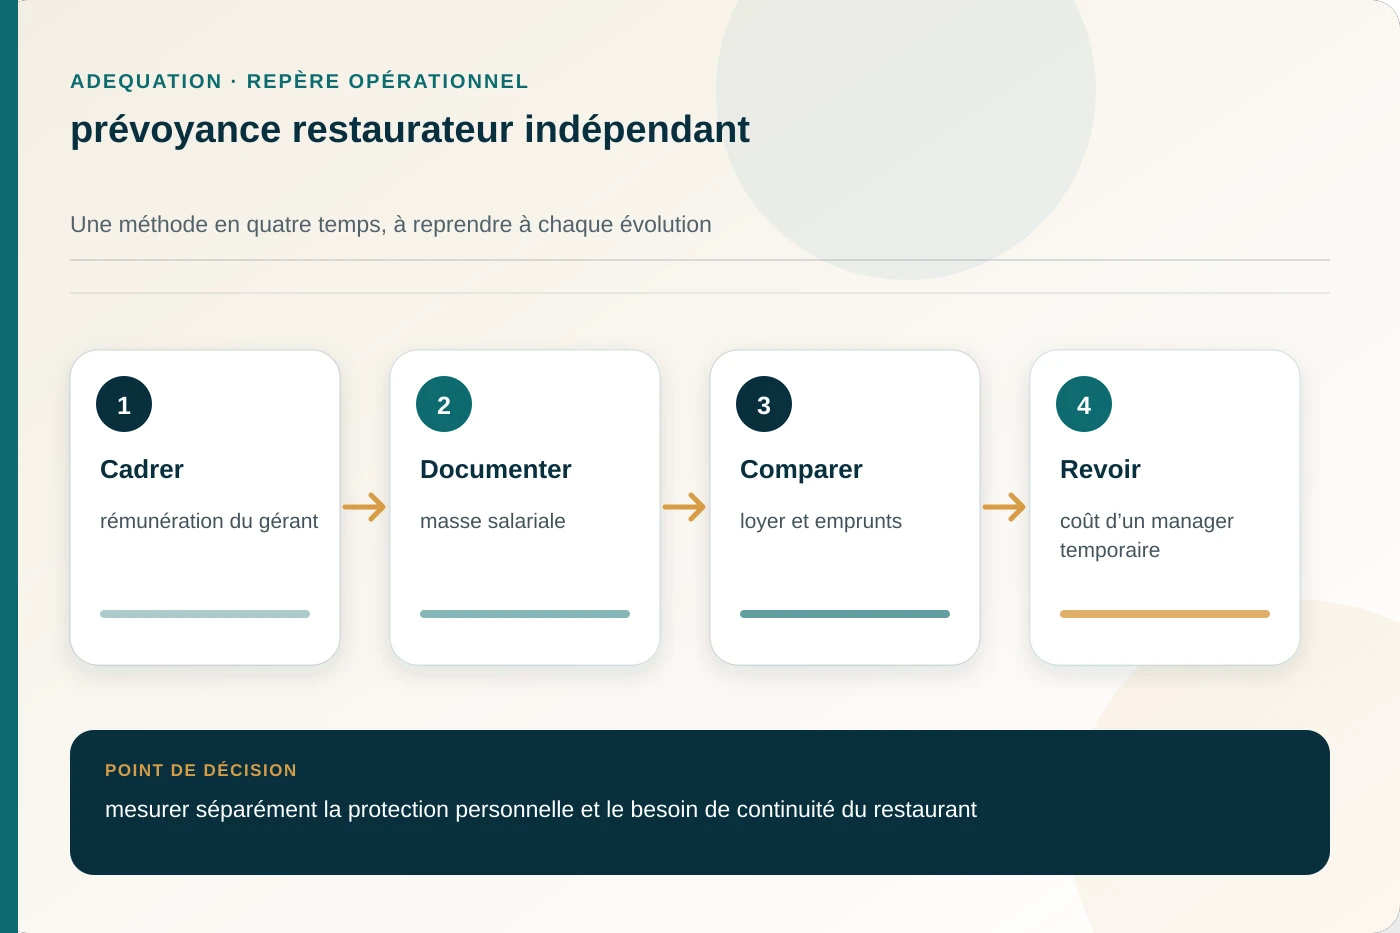
Task: Click the arrow between Cadrer and Documenter
Action: click(x=364, y=507)
